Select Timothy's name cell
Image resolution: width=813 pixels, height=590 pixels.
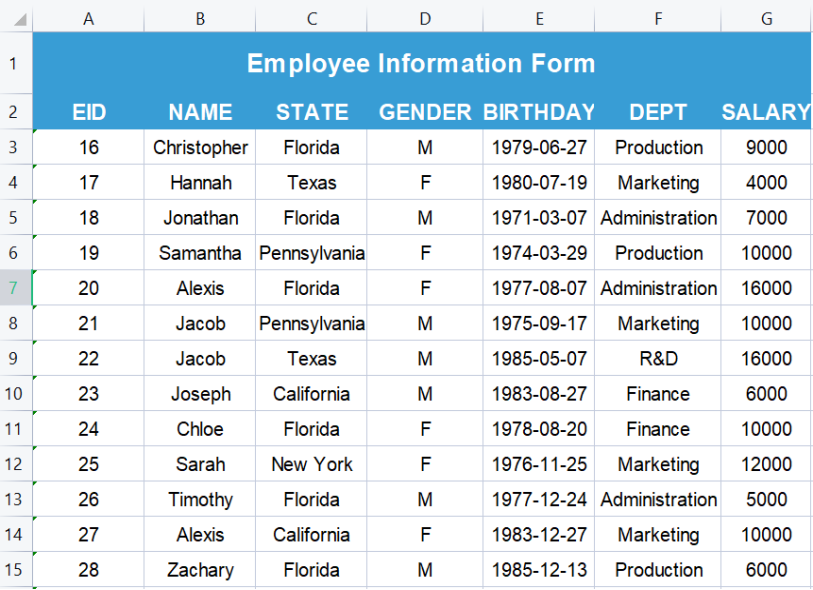click(x=200, y=499)
